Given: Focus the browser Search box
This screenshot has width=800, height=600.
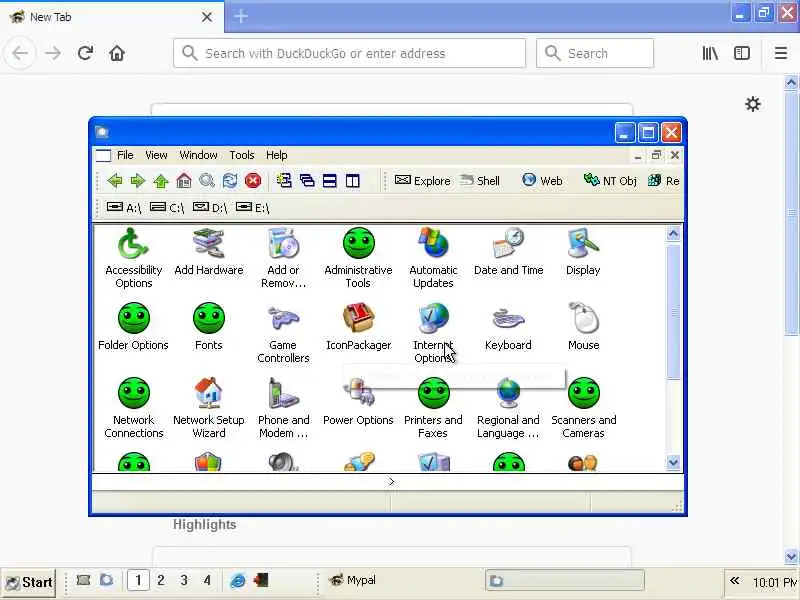Looking at the screenshot, I should (x=595, y=53).
